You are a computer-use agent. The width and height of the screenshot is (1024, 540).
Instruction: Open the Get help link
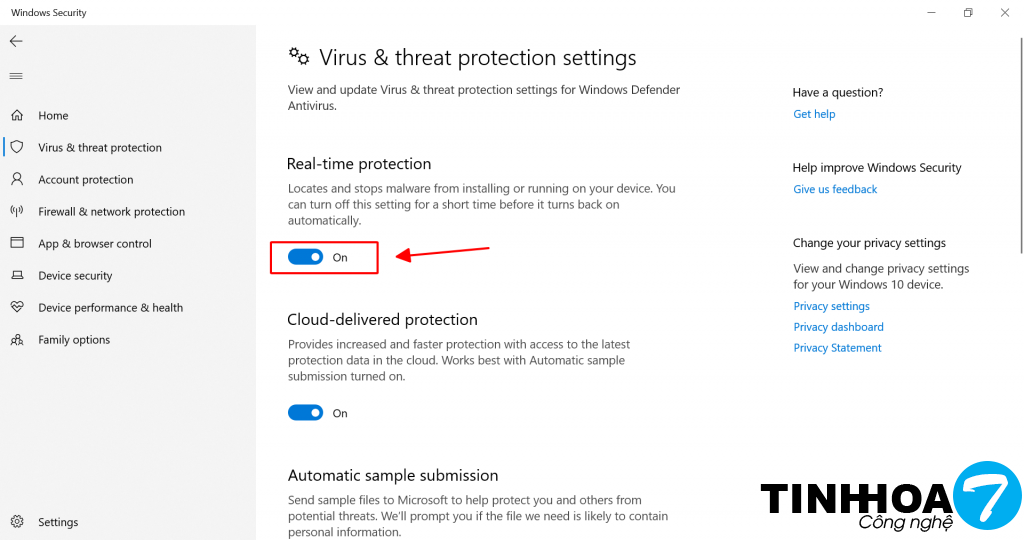(814, 114)
